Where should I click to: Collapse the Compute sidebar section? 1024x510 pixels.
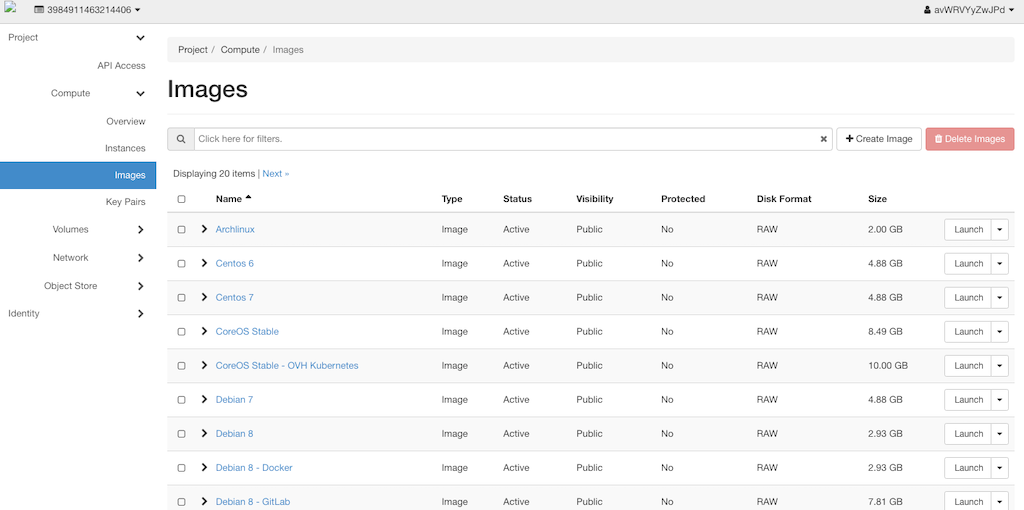[140, 93]
